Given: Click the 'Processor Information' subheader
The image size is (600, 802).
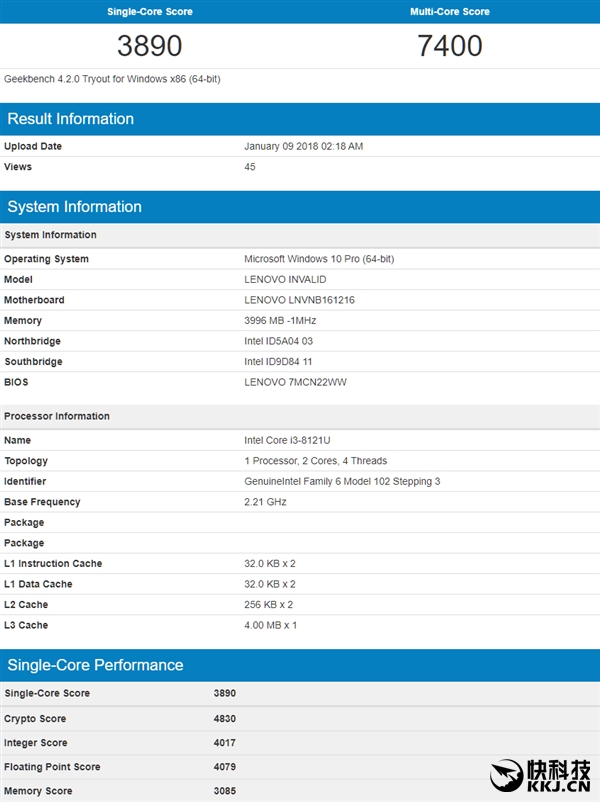Looking at the screenshot, I should point(300,416).
